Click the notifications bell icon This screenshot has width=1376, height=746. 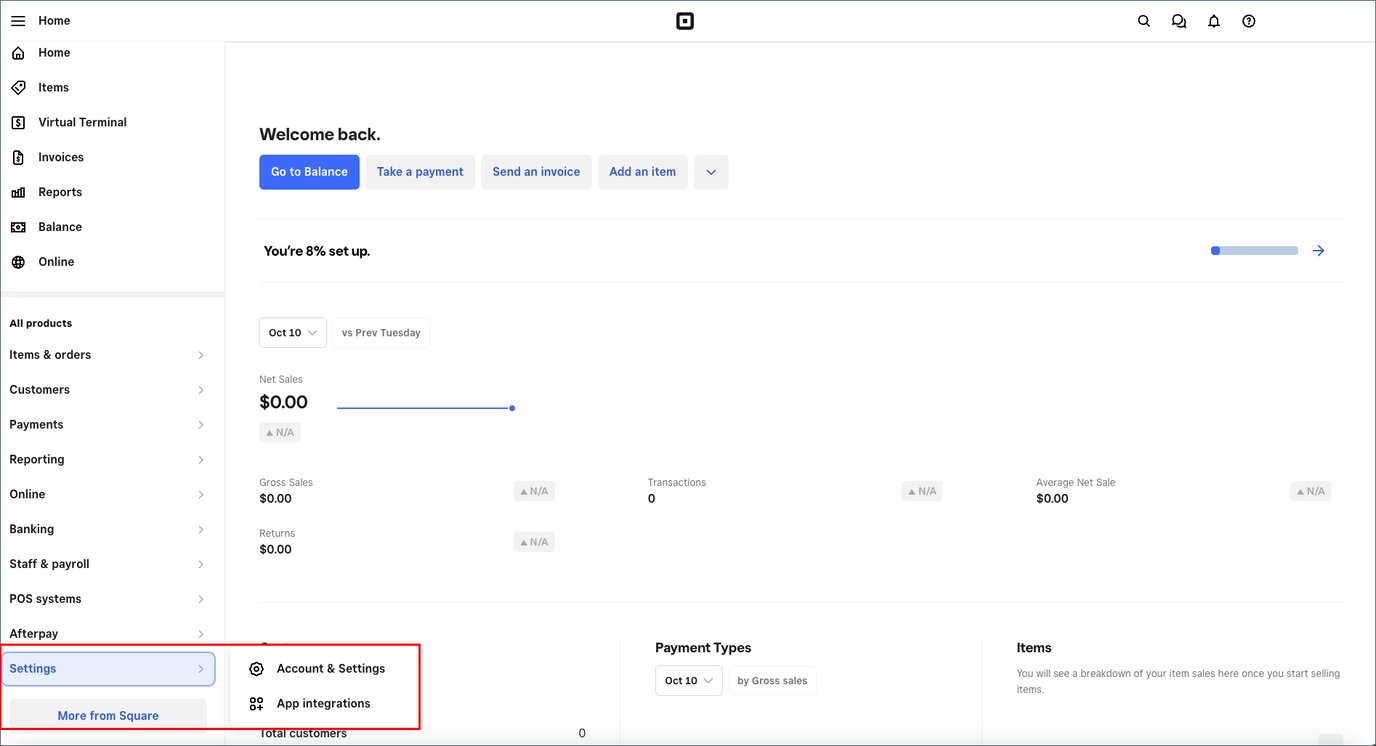pos(1214,21)
